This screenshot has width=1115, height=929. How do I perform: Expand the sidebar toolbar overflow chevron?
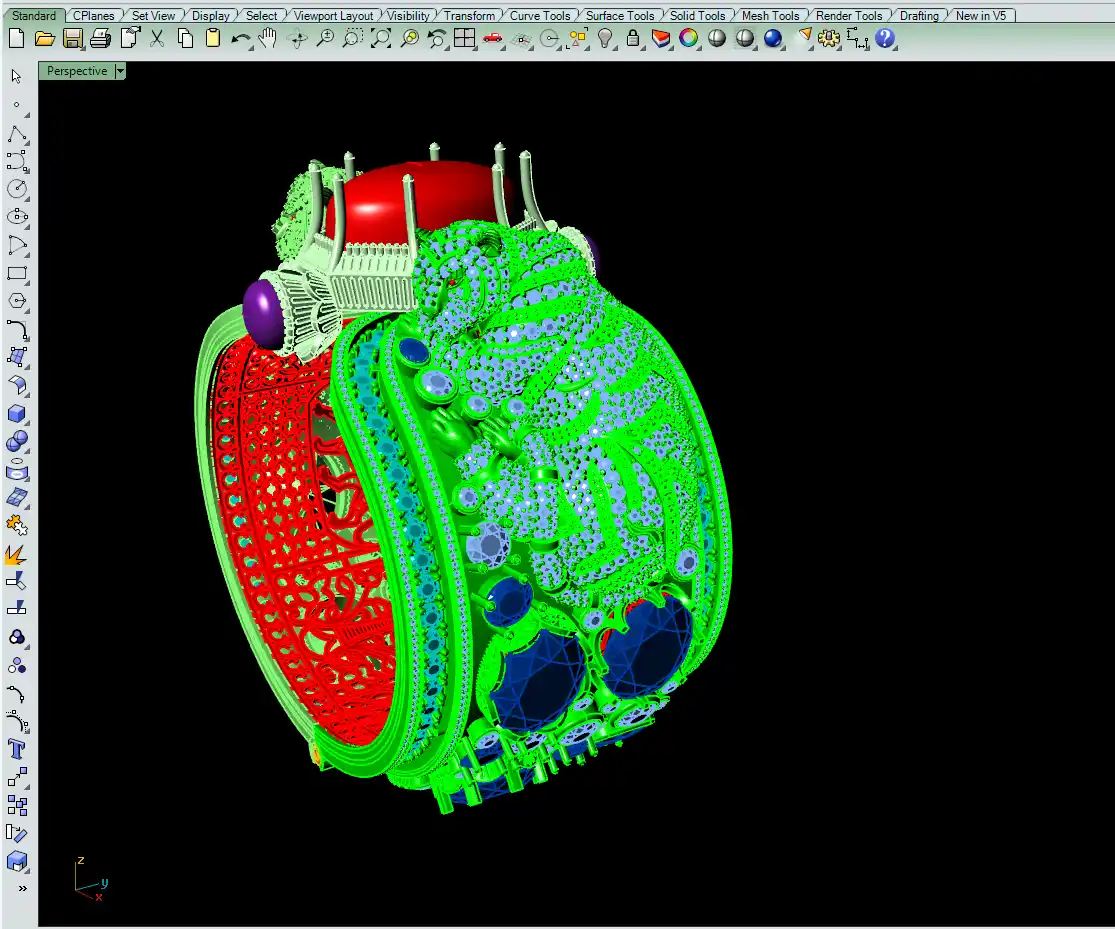click(22, 888)
